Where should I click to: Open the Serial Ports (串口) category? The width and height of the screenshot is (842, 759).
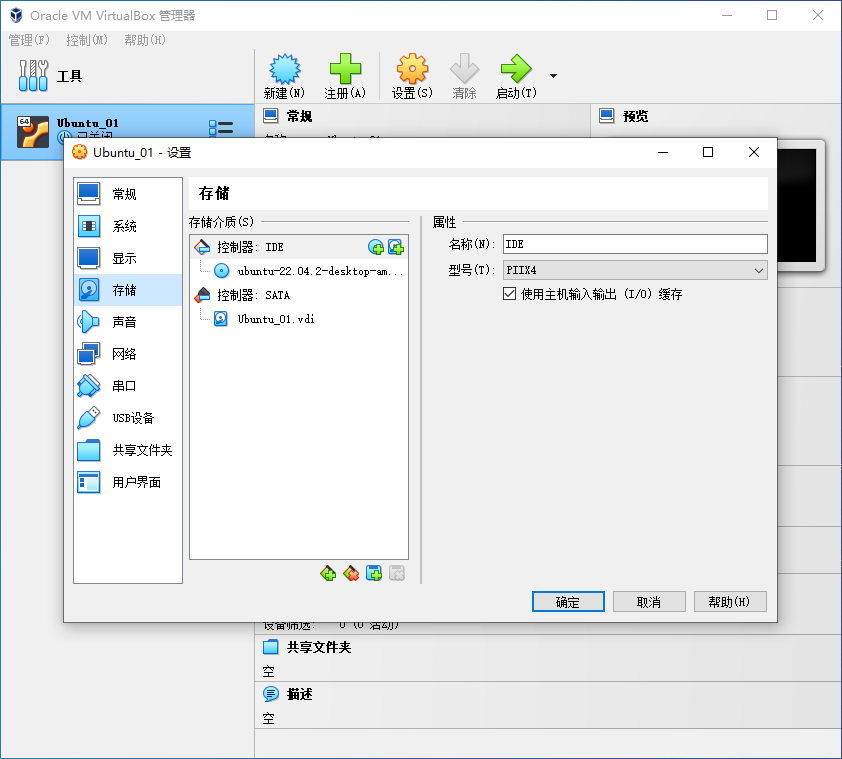click(x=128, y=386)
